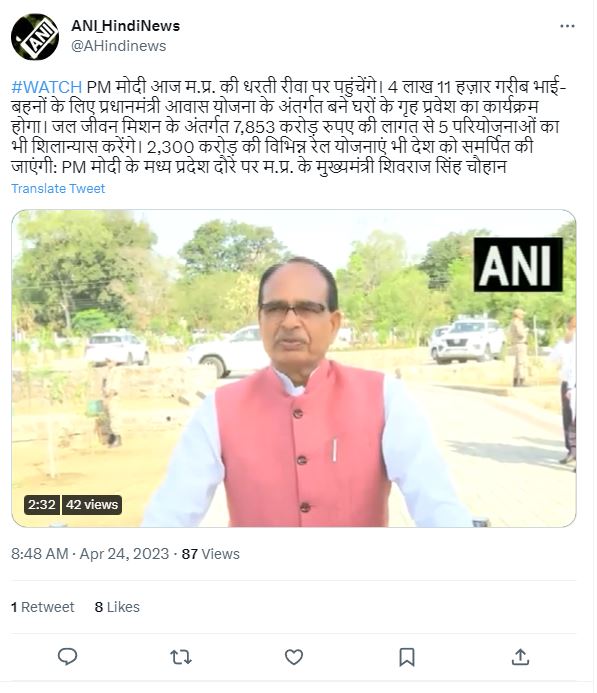The height and width of the screenshot is (693, 597).
Task: Show the 1 Retweet list
Action: (x=42, y=607)
